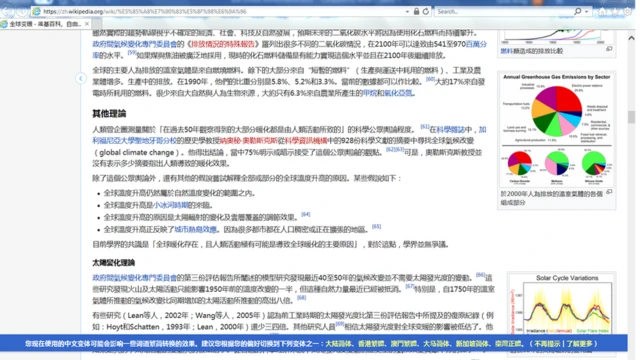Viewport: 640px width, 360px height.
Task: Open the 燃料 link in the chart caption
Action: click(x=507, y=51)
